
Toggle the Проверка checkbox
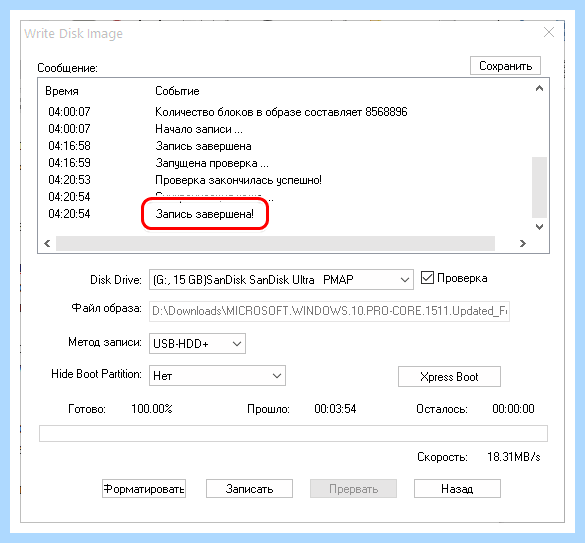tap(427, 278)
